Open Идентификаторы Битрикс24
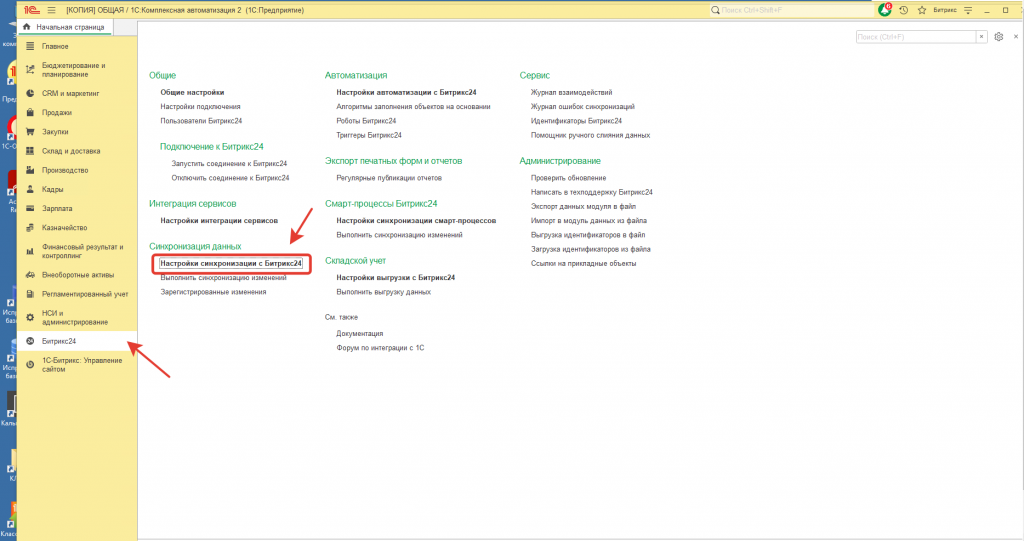 click(576, 121)
